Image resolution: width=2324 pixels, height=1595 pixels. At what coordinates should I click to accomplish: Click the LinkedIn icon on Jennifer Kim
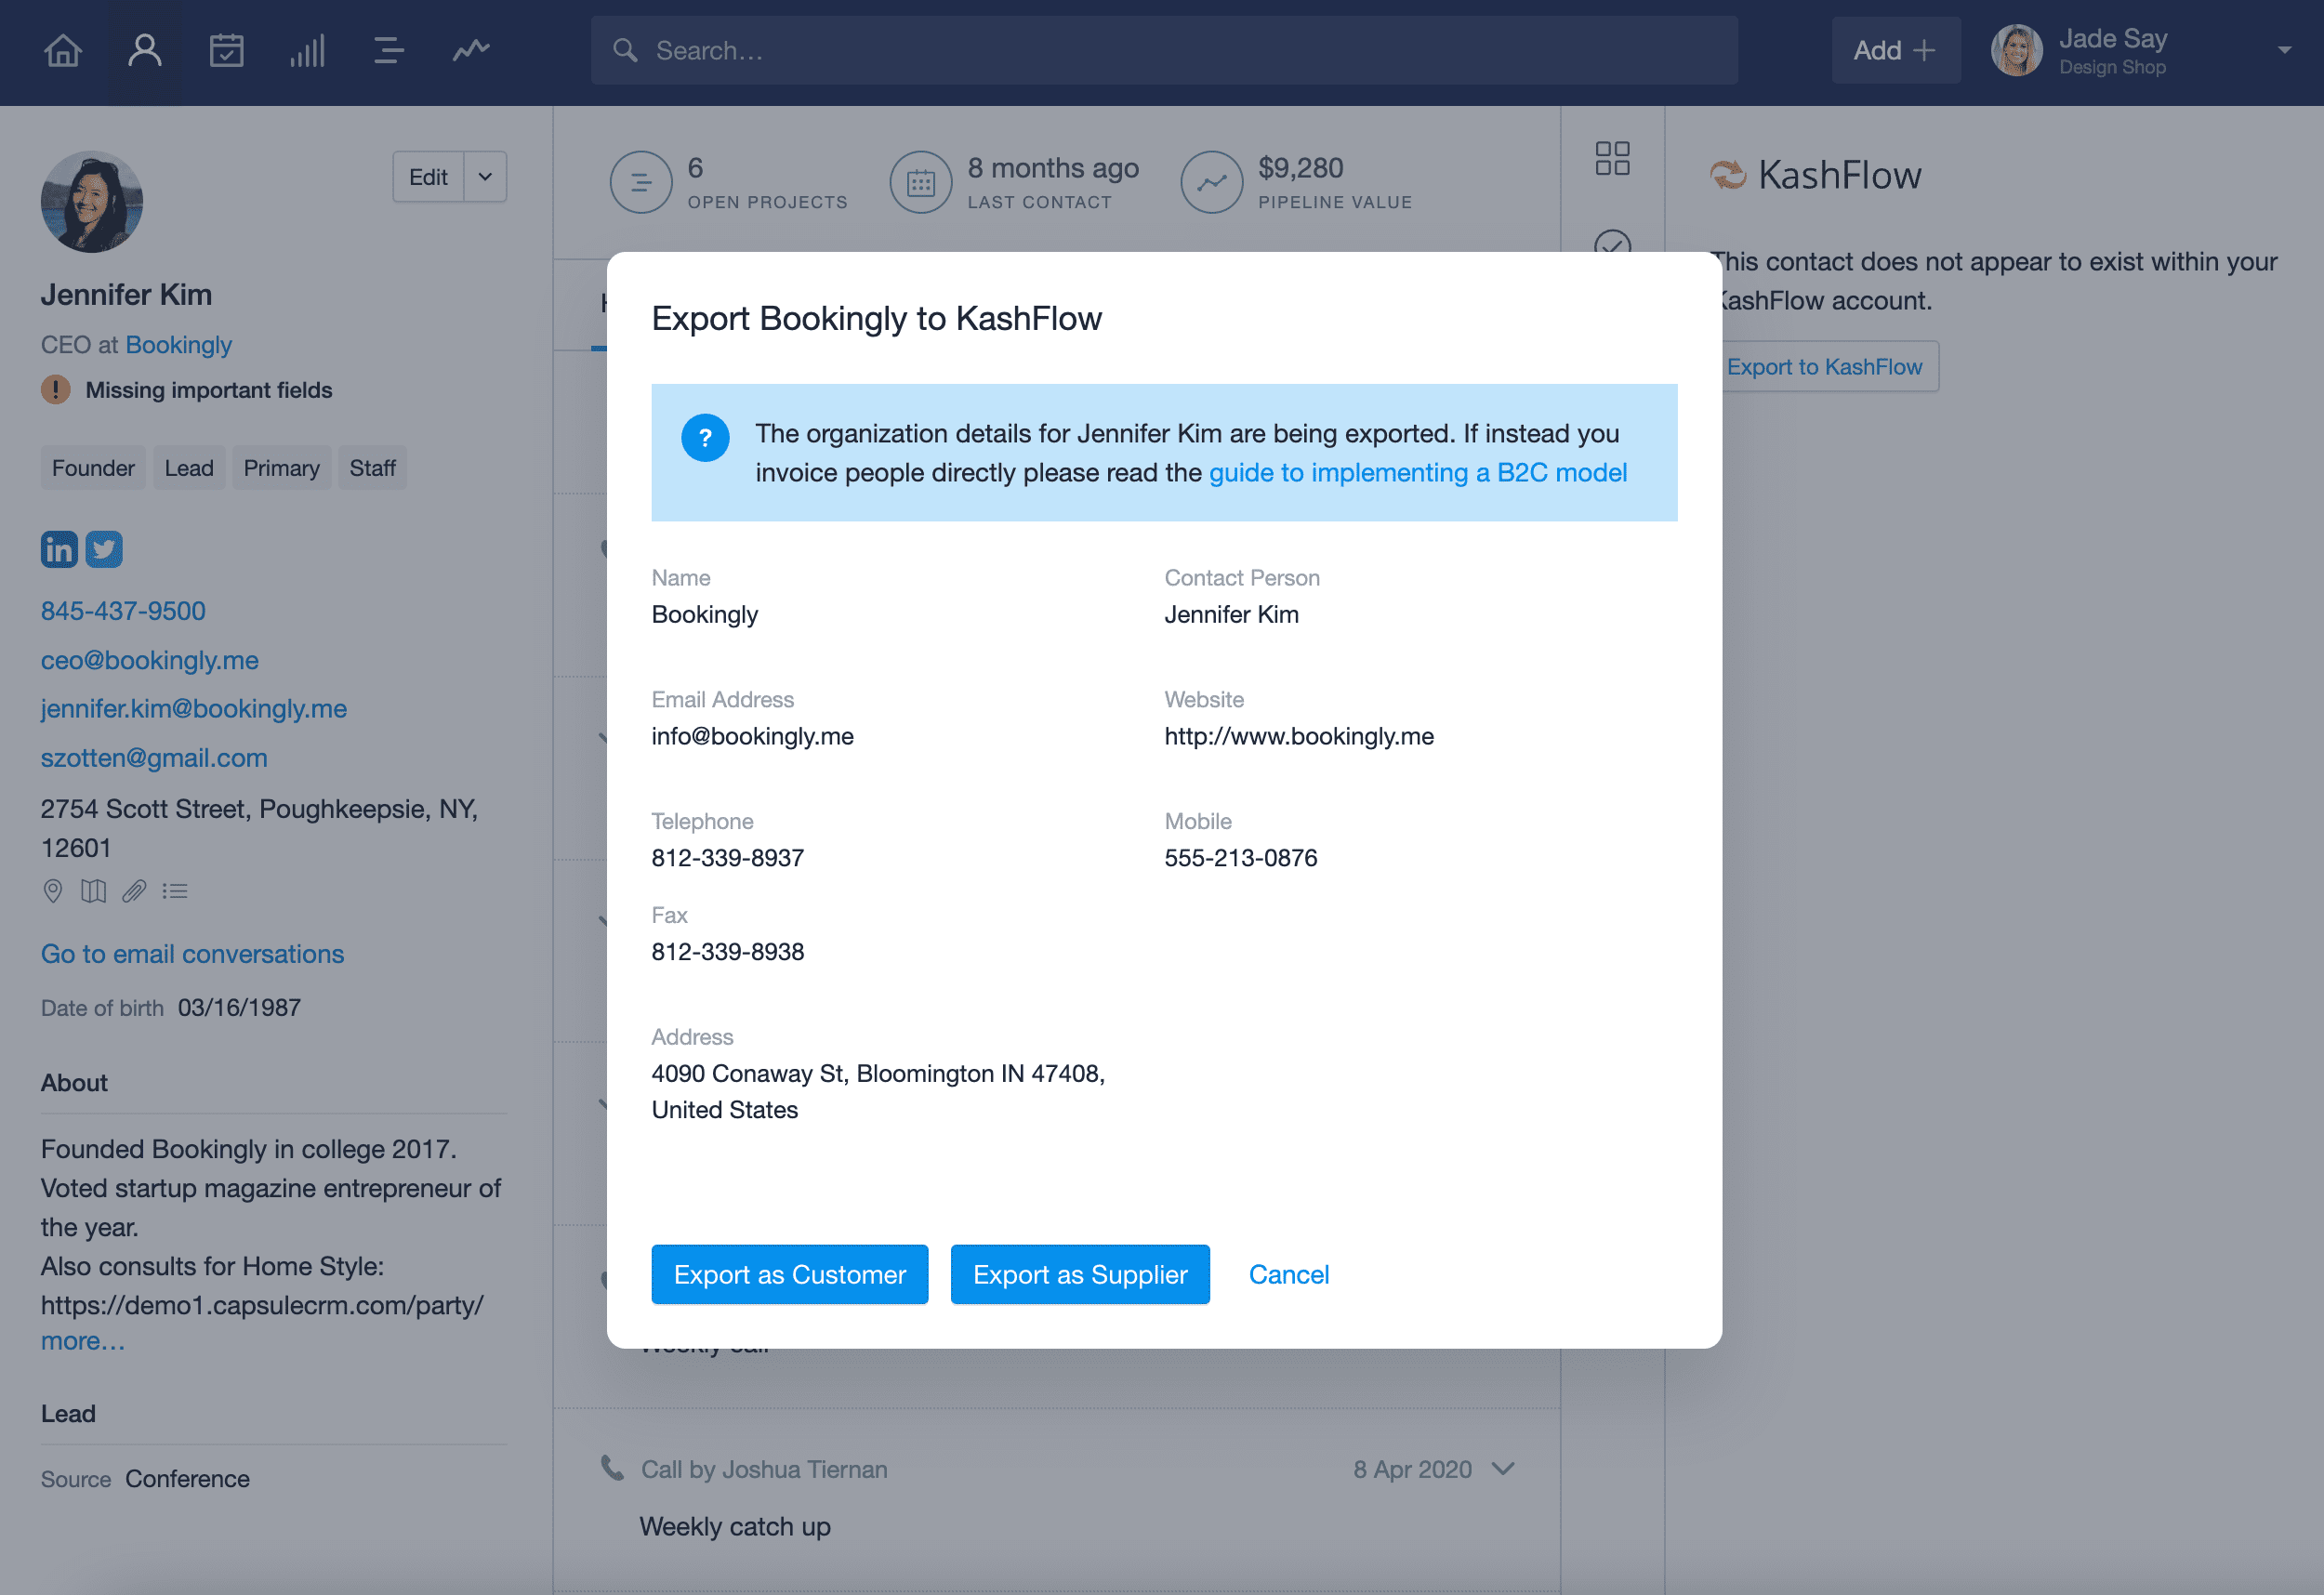click(59, 547)
